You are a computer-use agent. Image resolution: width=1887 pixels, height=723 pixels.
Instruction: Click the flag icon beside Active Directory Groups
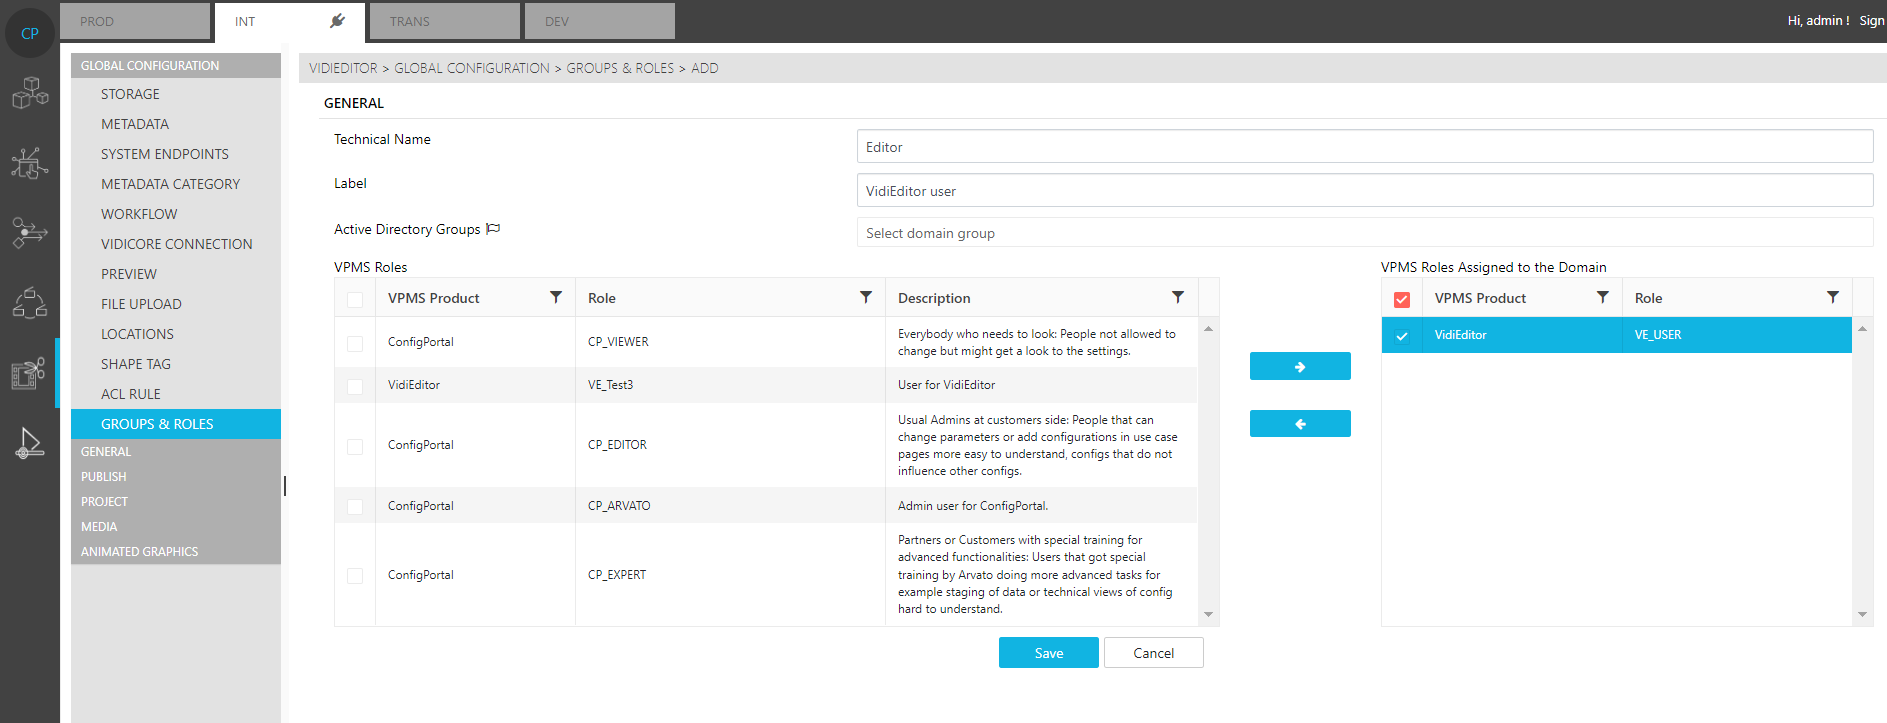point(493,229)
